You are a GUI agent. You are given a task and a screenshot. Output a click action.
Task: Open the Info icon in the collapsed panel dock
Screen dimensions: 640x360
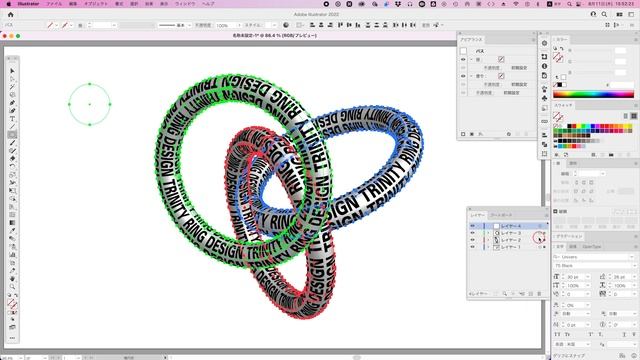(544, 66)
